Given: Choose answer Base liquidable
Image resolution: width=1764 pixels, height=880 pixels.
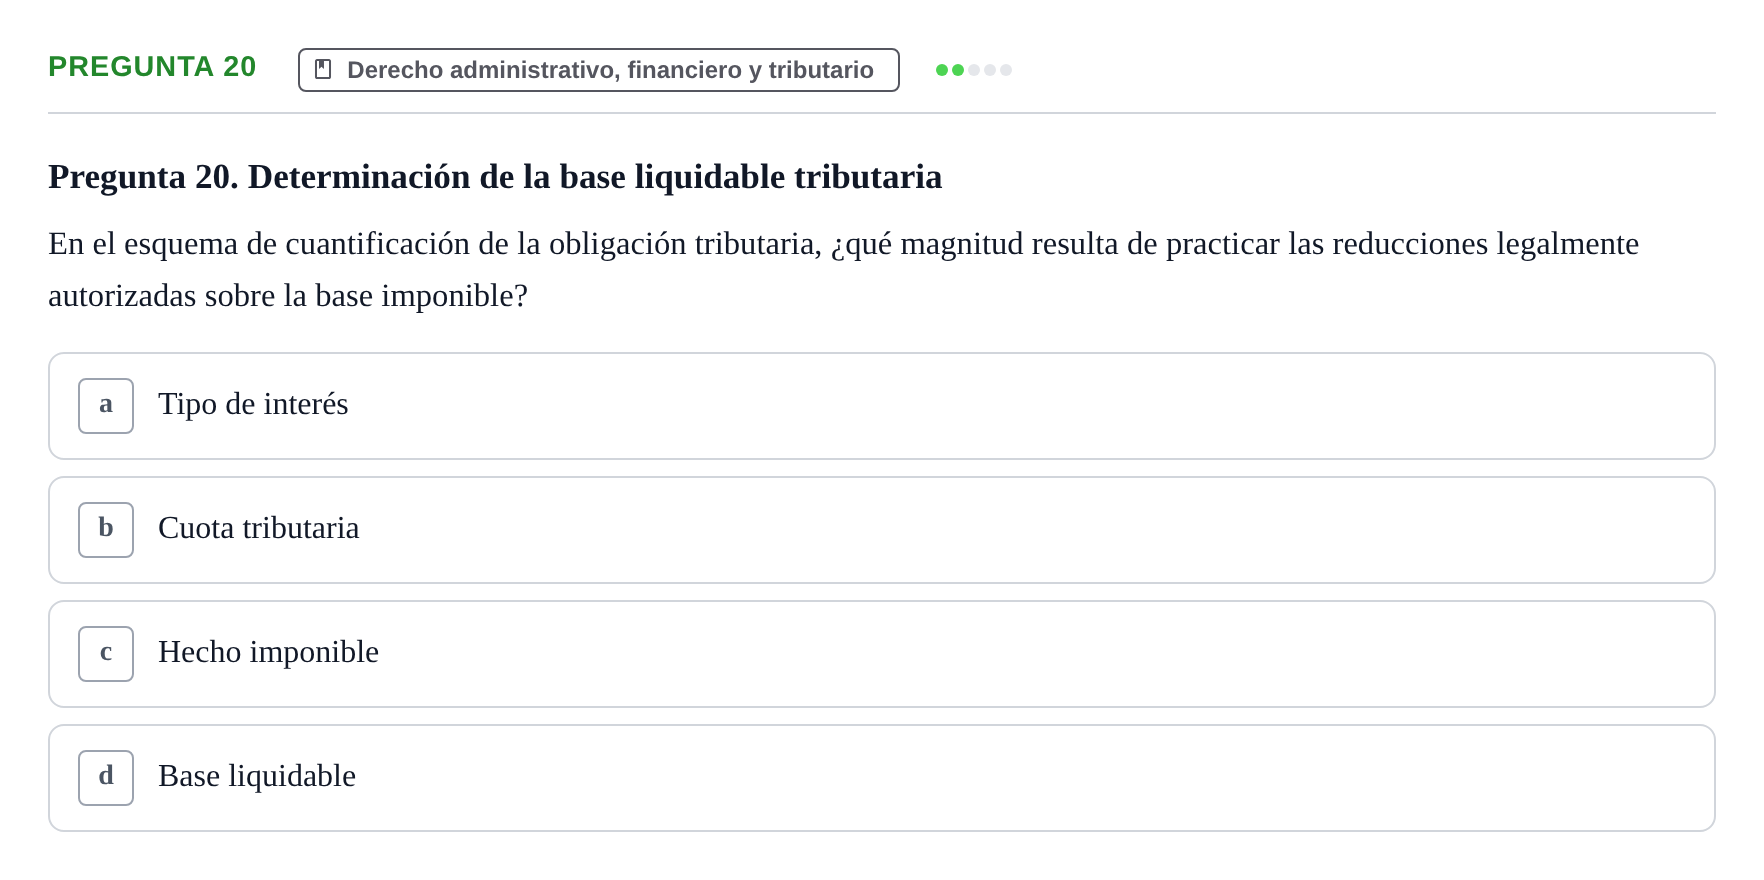Looking at the screenshot, I should pos(257,776).
